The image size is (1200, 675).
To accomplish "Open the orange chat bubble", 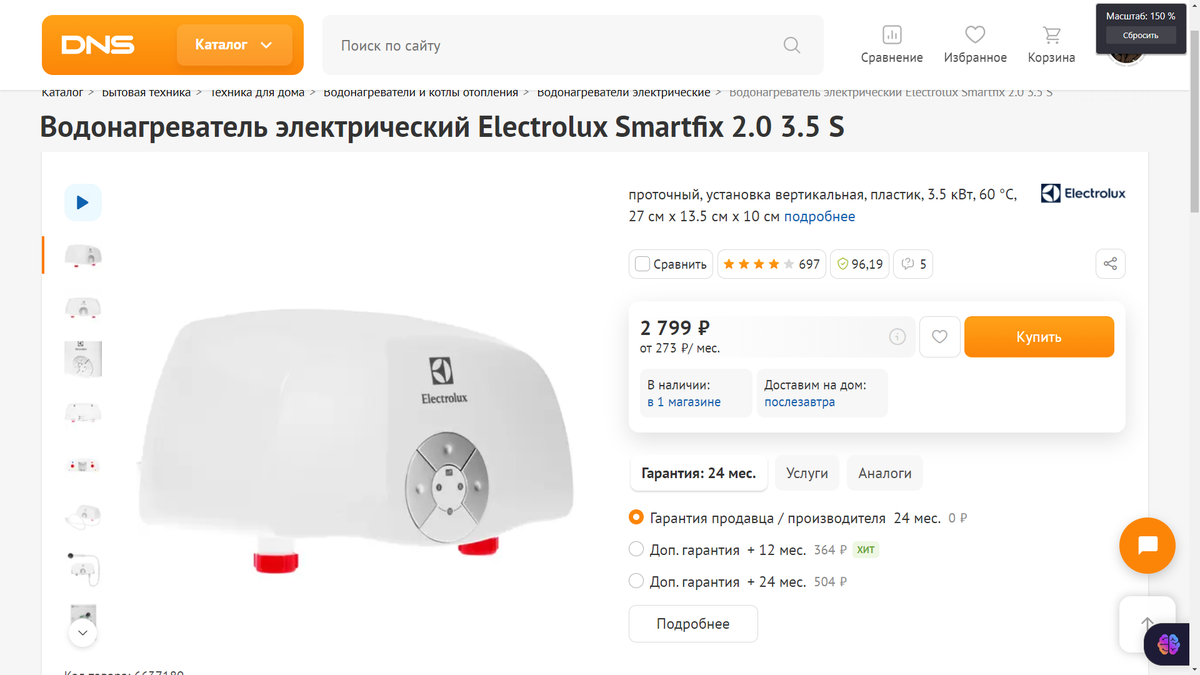I will [x=1147, y=546].
